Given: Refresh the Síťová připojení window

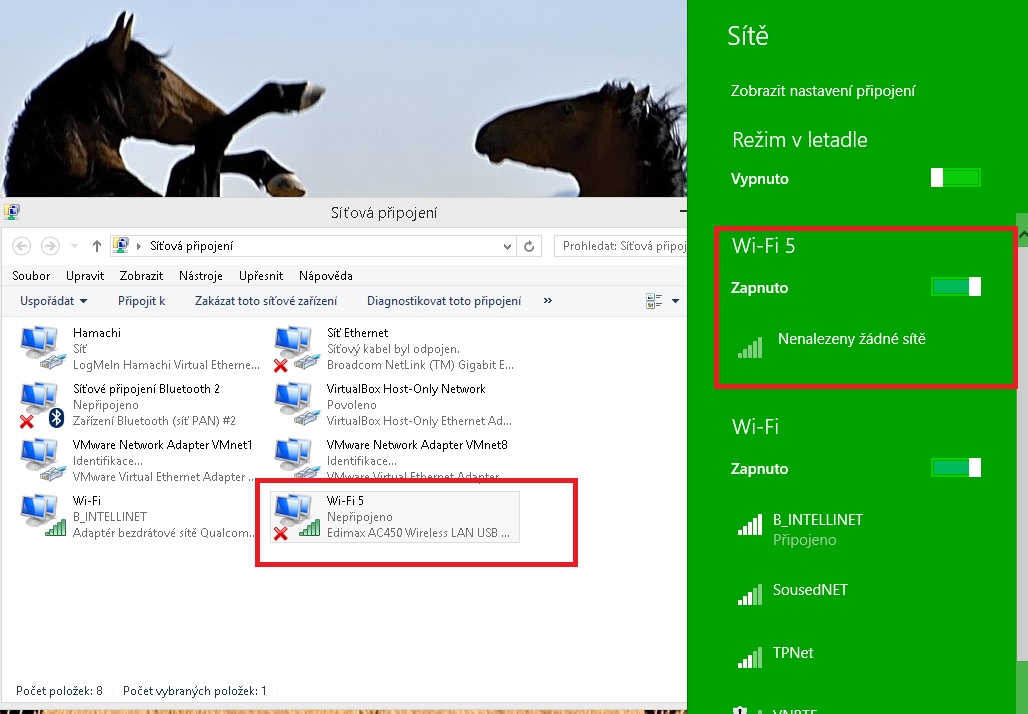Looking at the screenshot, I should (529, 247).
